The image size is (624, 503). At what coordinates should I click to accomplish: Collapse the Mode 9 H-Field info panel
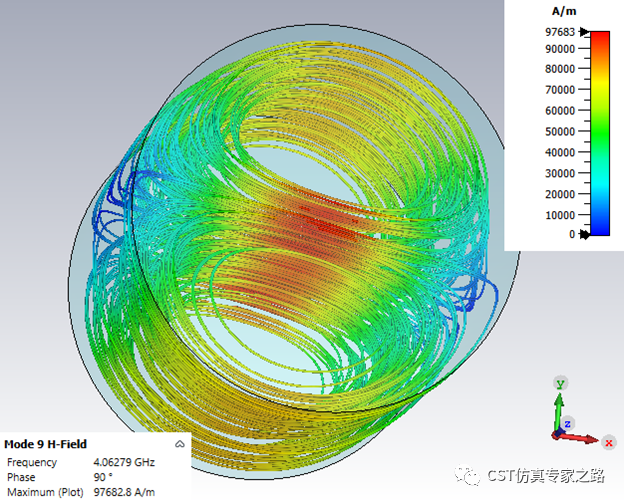point(179,444)
